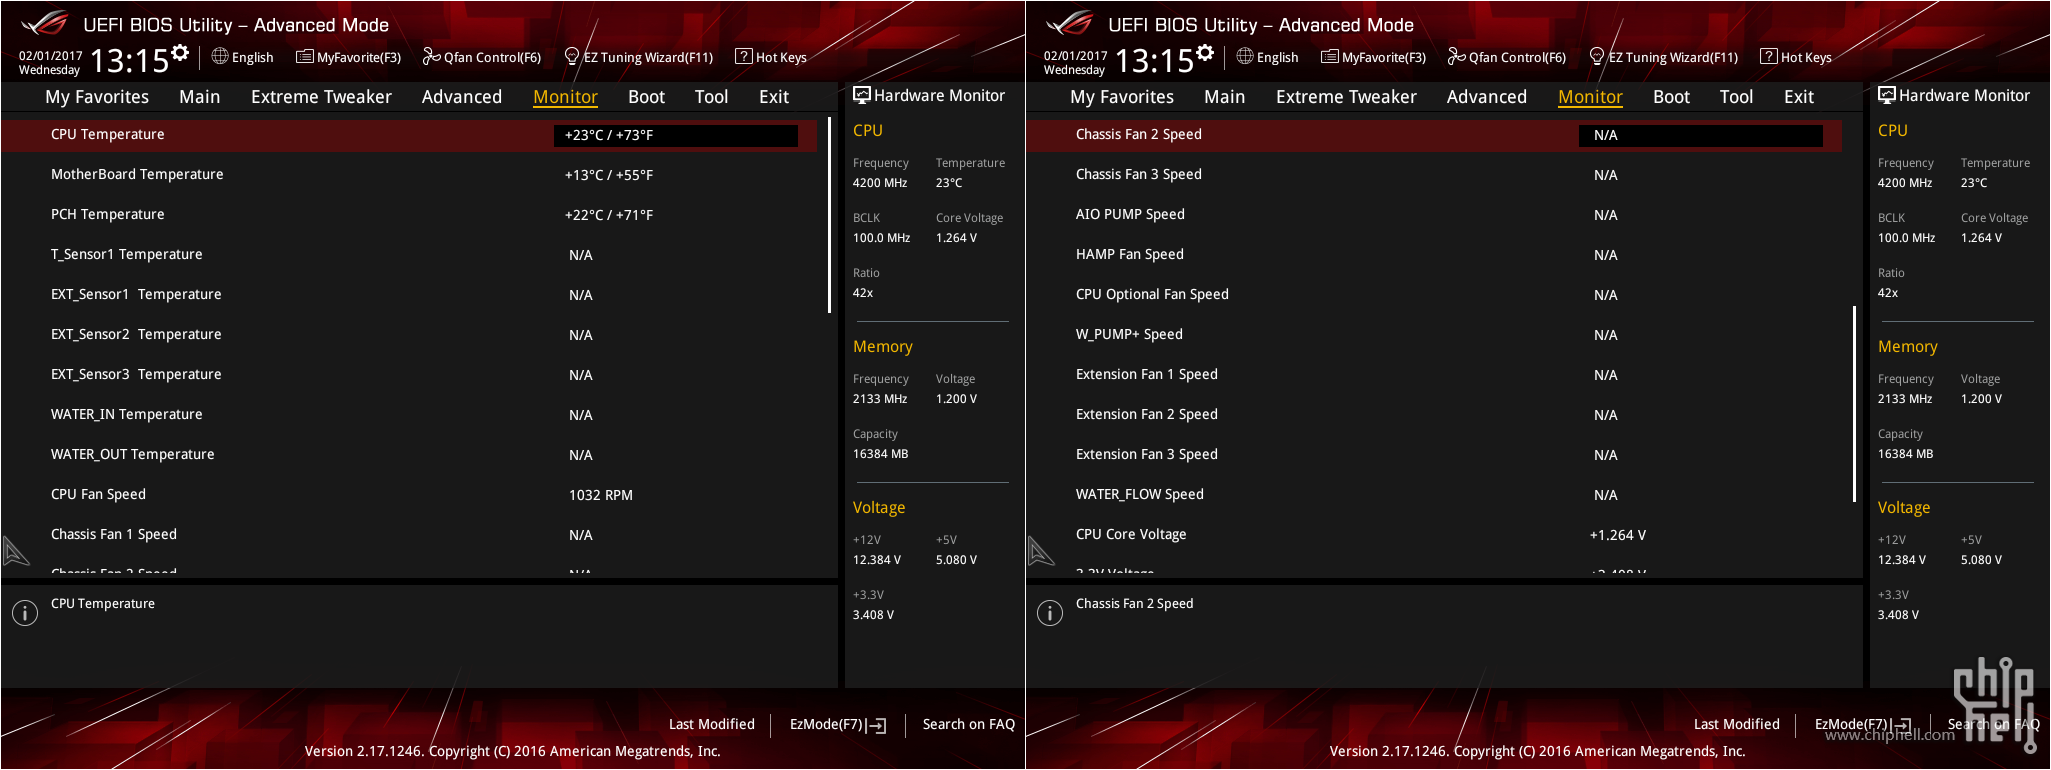2051x770 pixels.
Task: Open Advanced tab in right window
Action: click(x=1487, y=97)
